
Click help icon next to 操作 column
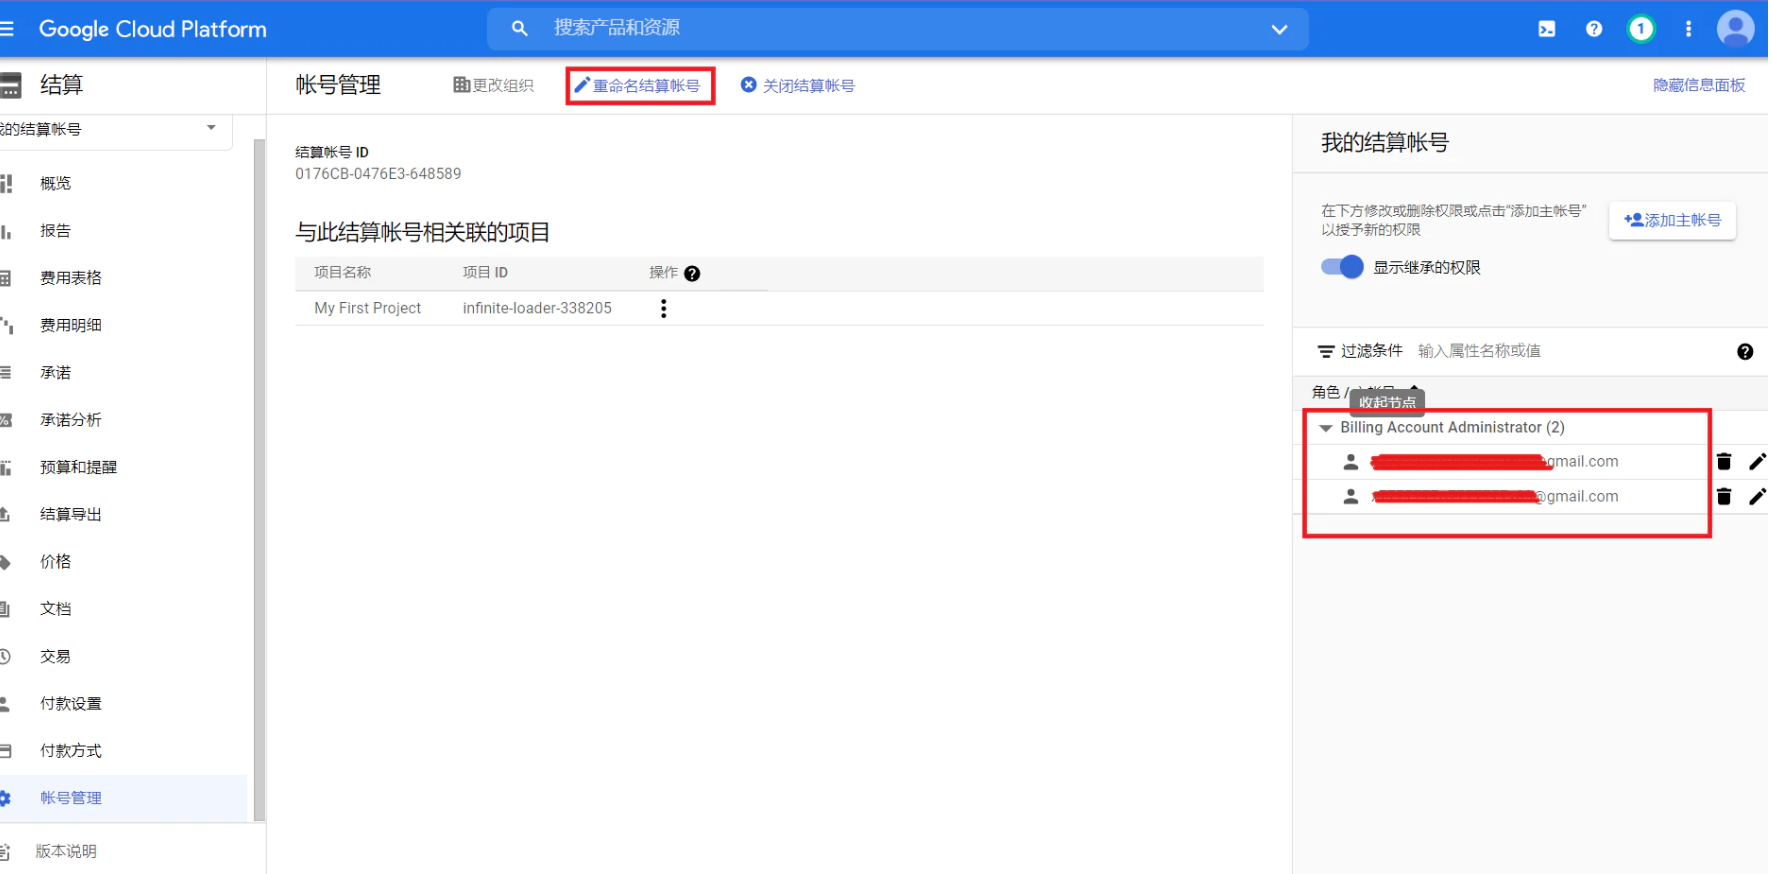(692, 274)
